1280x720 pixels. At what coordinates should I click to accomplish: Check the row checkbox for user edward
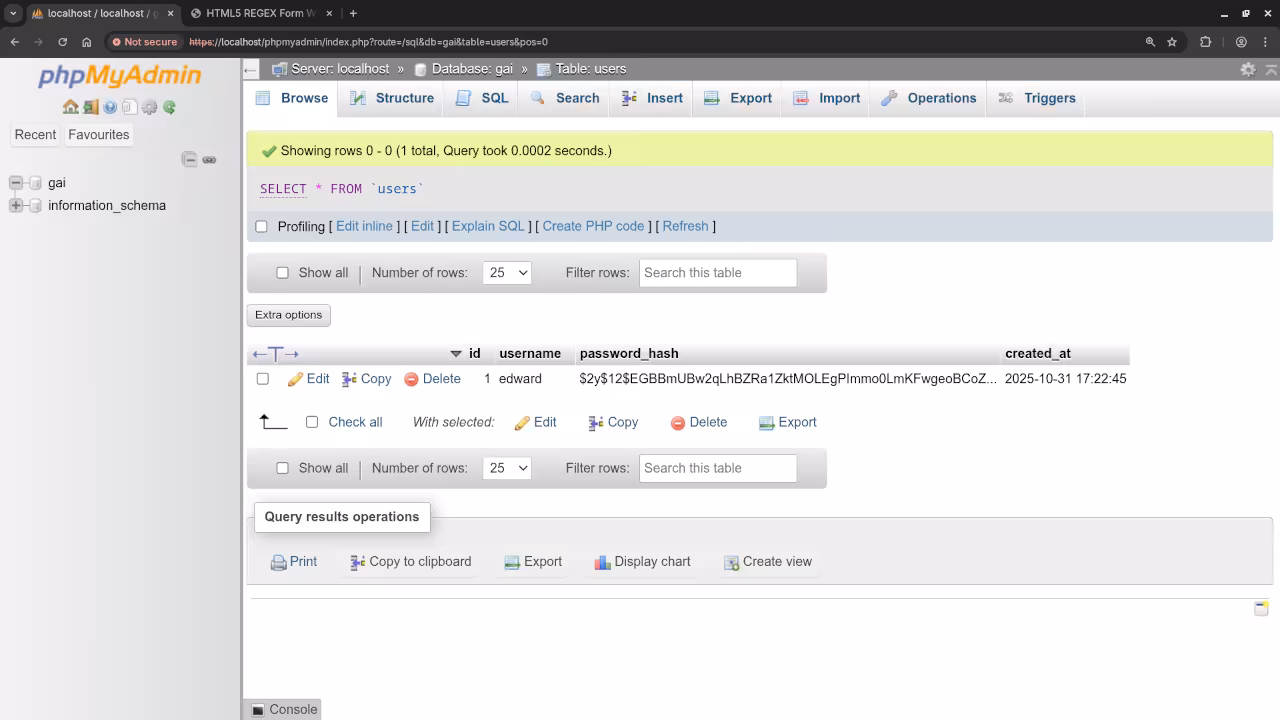click(262, 378)
